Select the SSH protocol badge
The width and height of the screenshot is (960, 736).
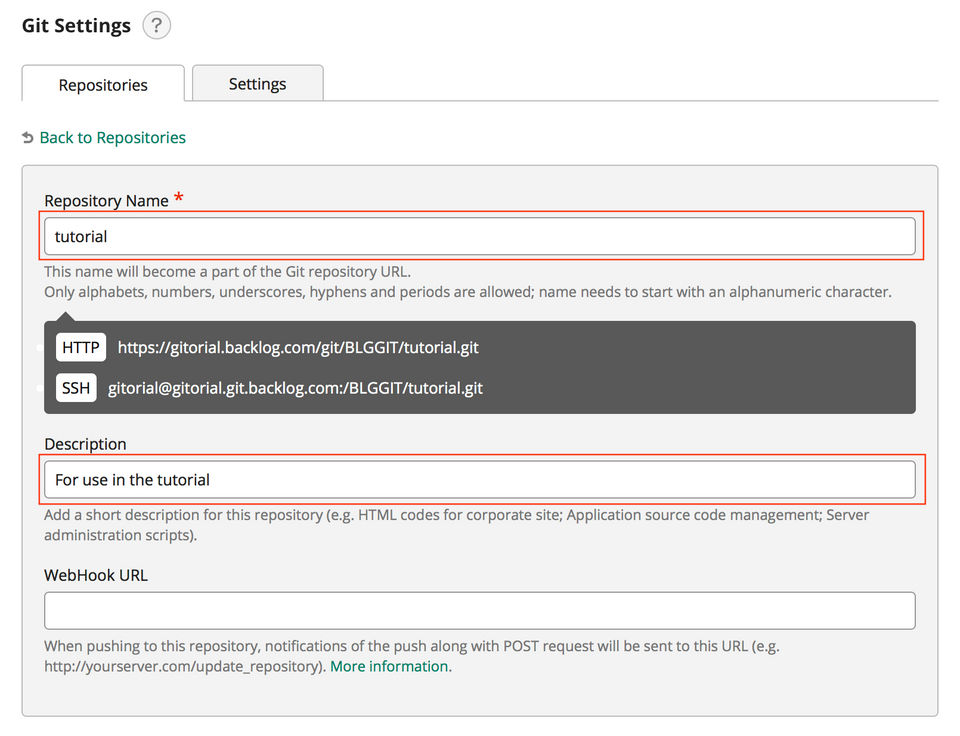[x=76, y=387]
